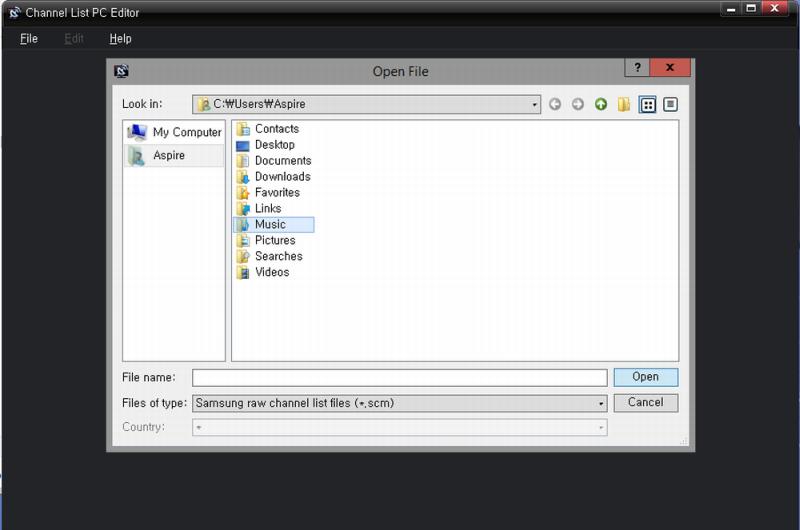Click the help question mark button
This screenshot has width=800, height=530.
click(637, 67)
